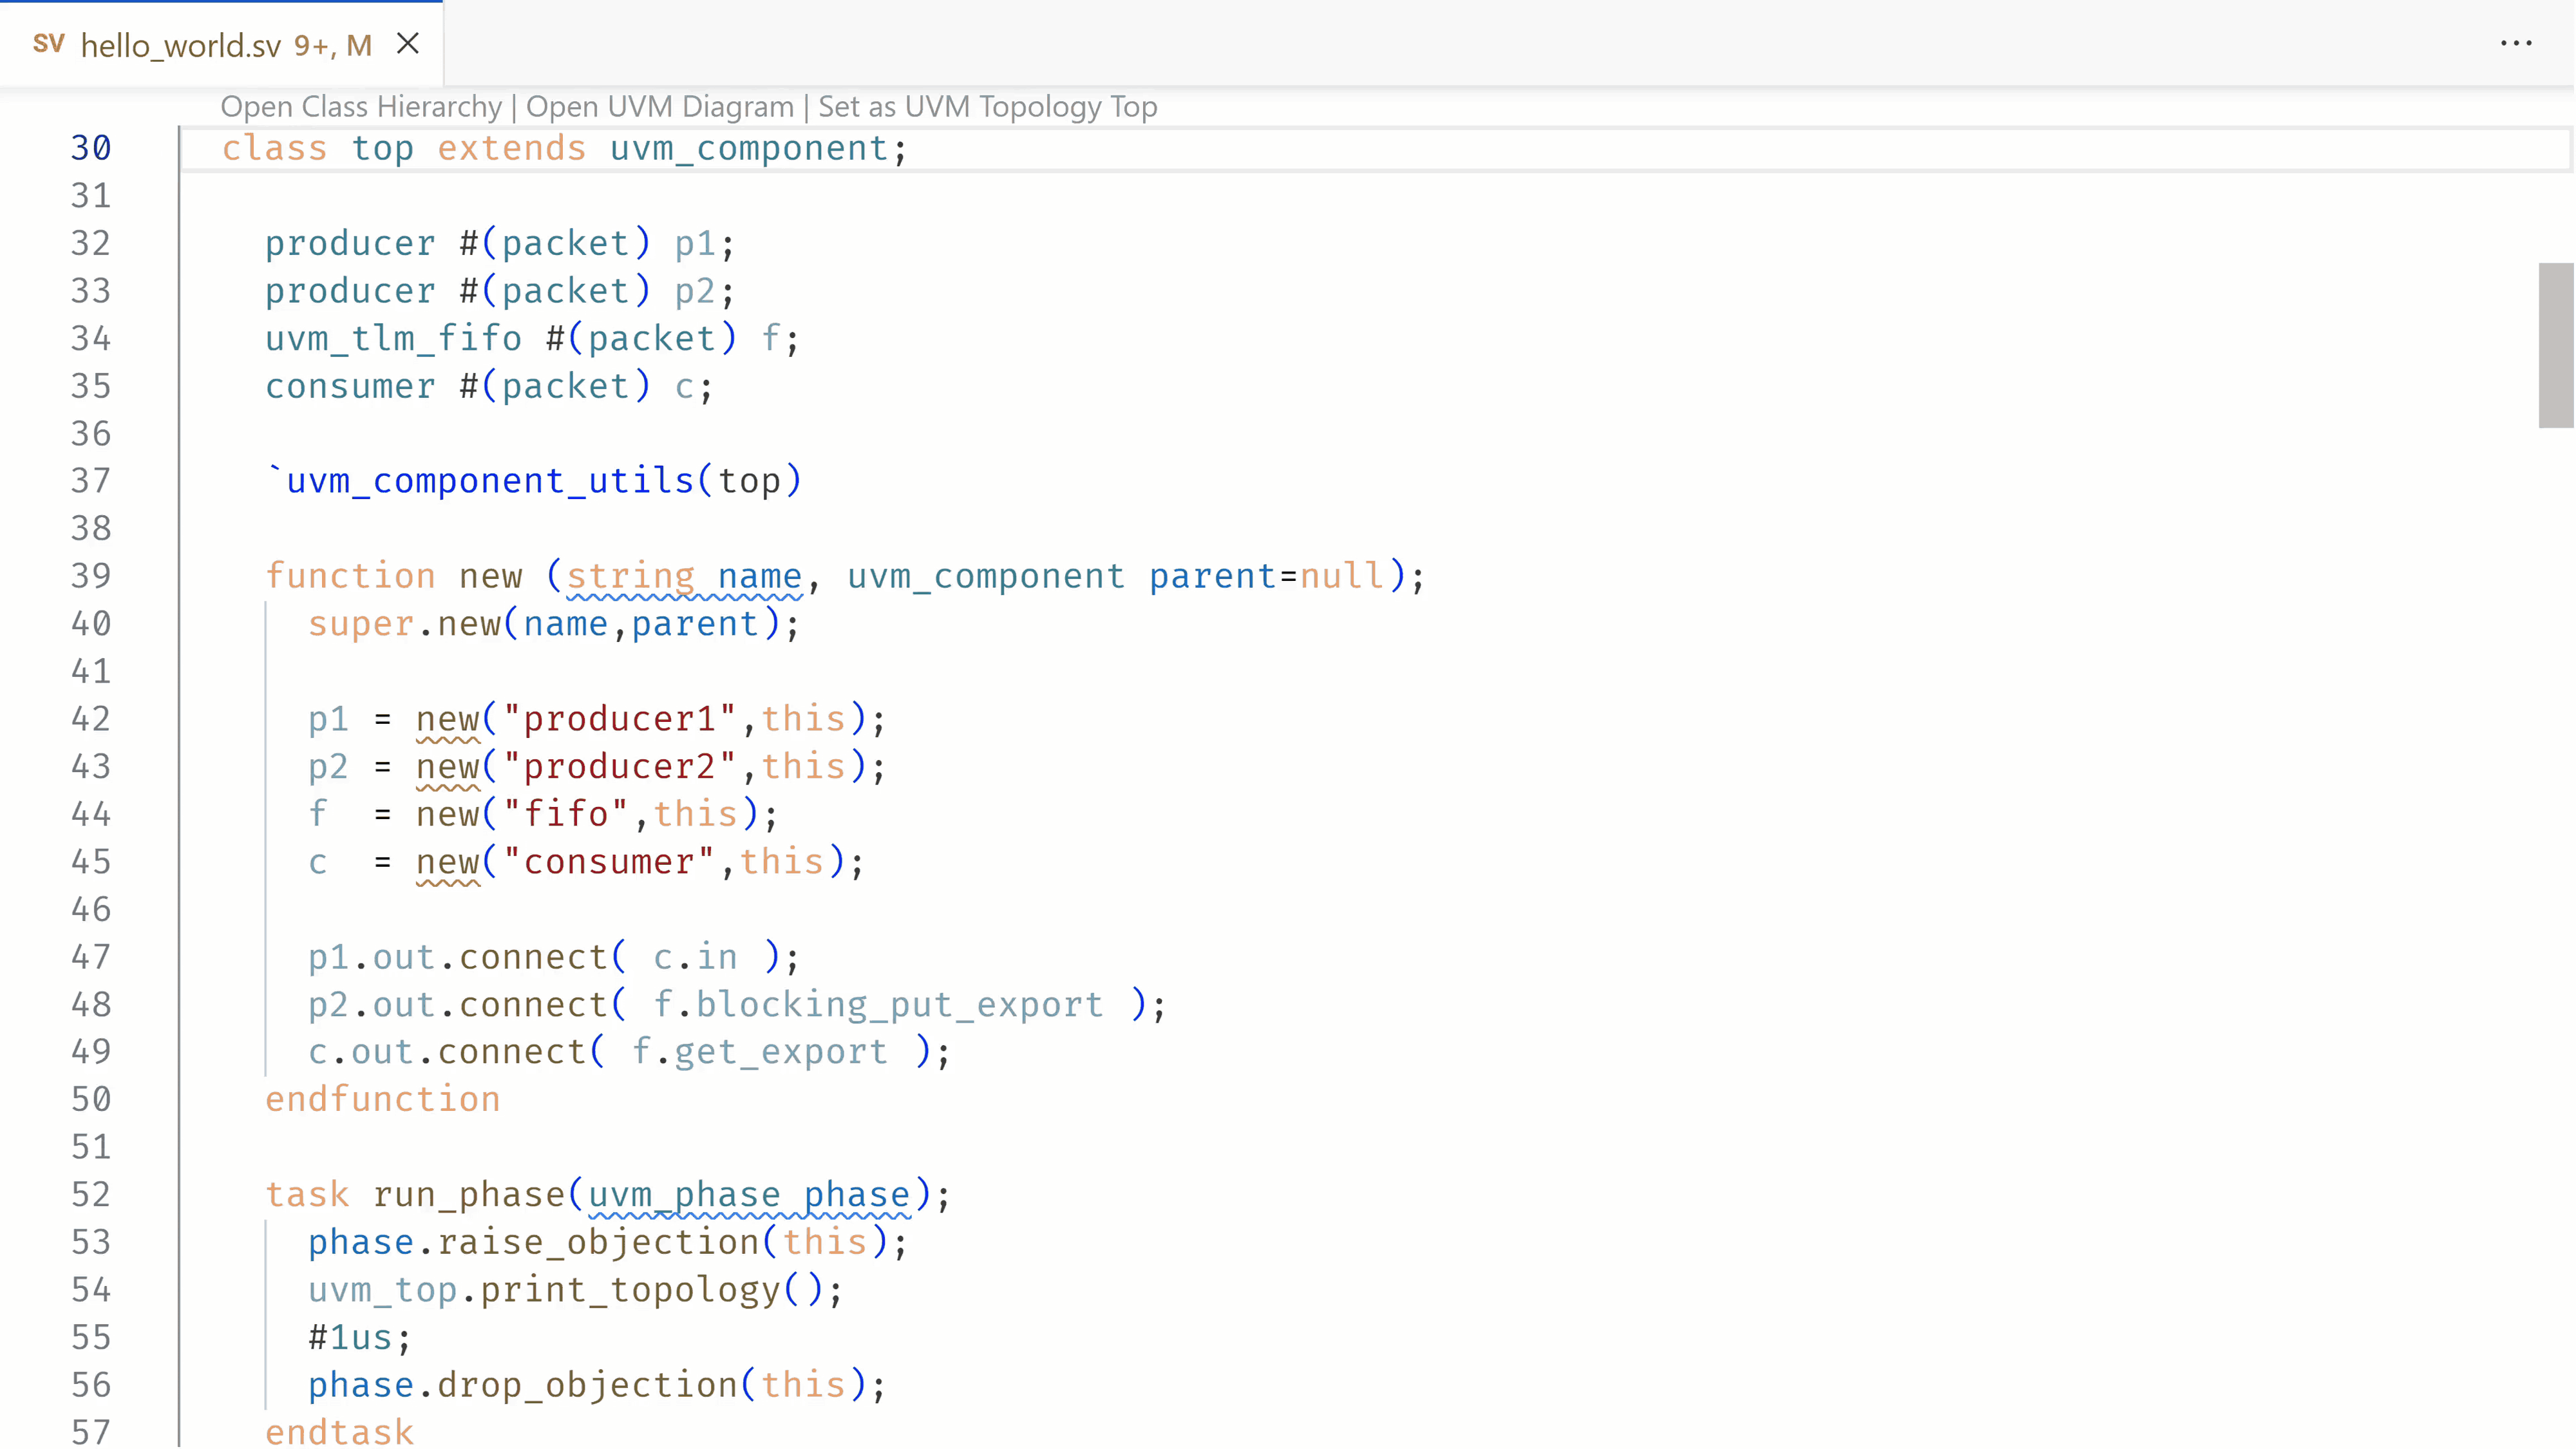The width and height of the screenshot is (2576, 1449).
Task: Click 'run_phase' task name
Action: (469, 1196)
